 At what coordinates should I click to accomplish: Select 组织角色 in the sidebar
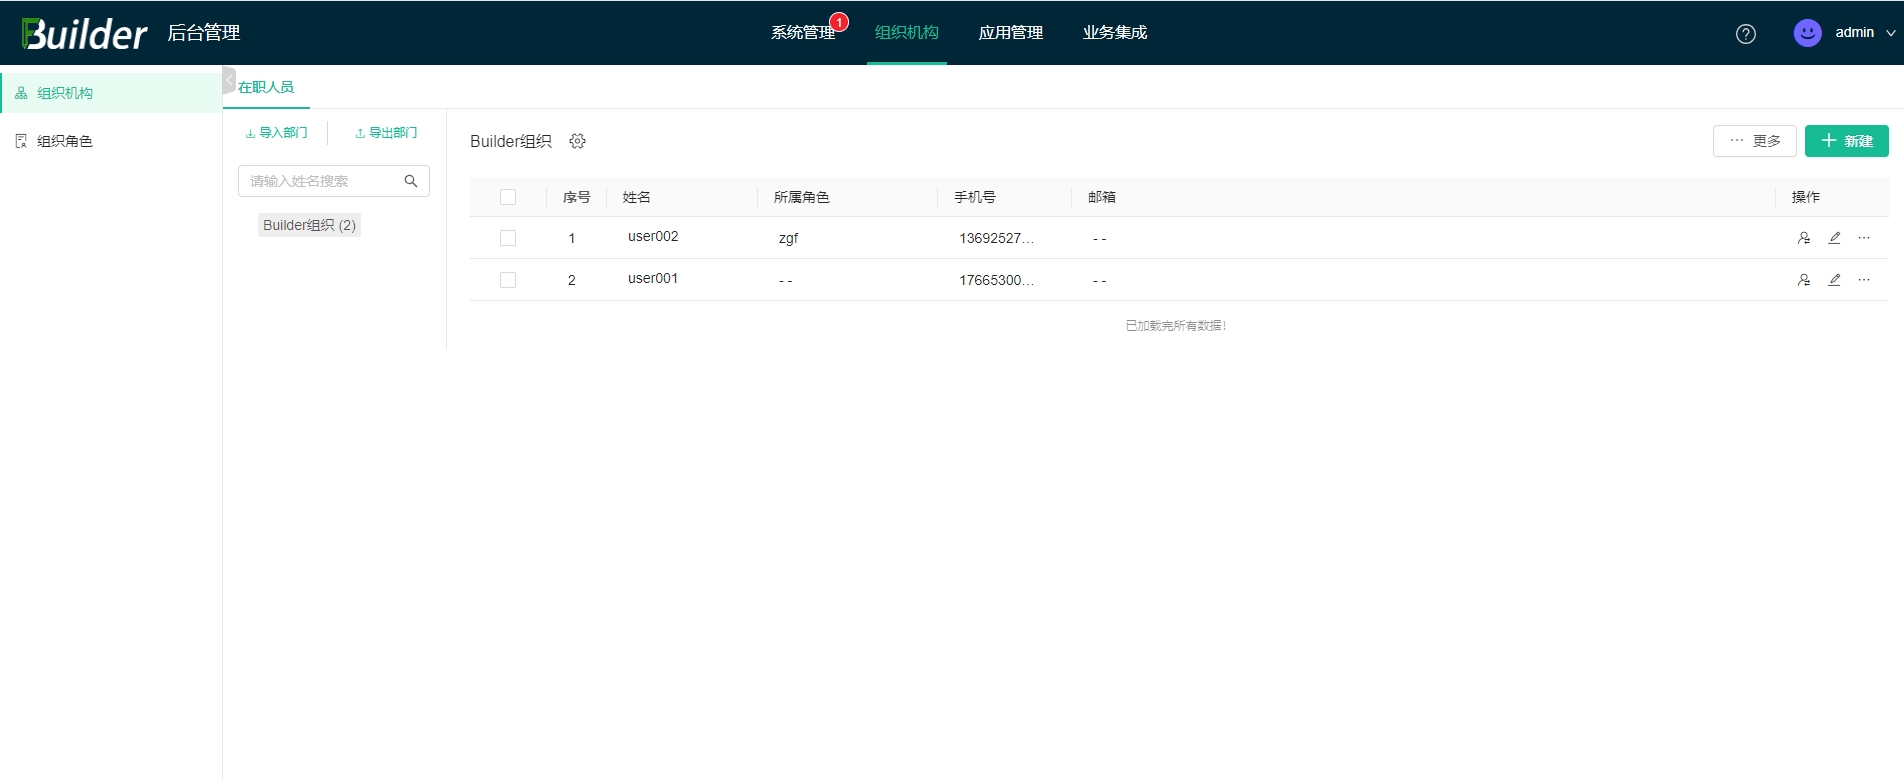pos(111,141)
